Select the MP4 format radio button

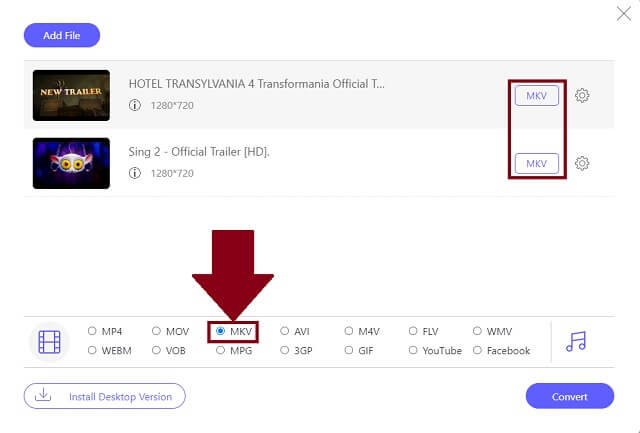(92, 331)
